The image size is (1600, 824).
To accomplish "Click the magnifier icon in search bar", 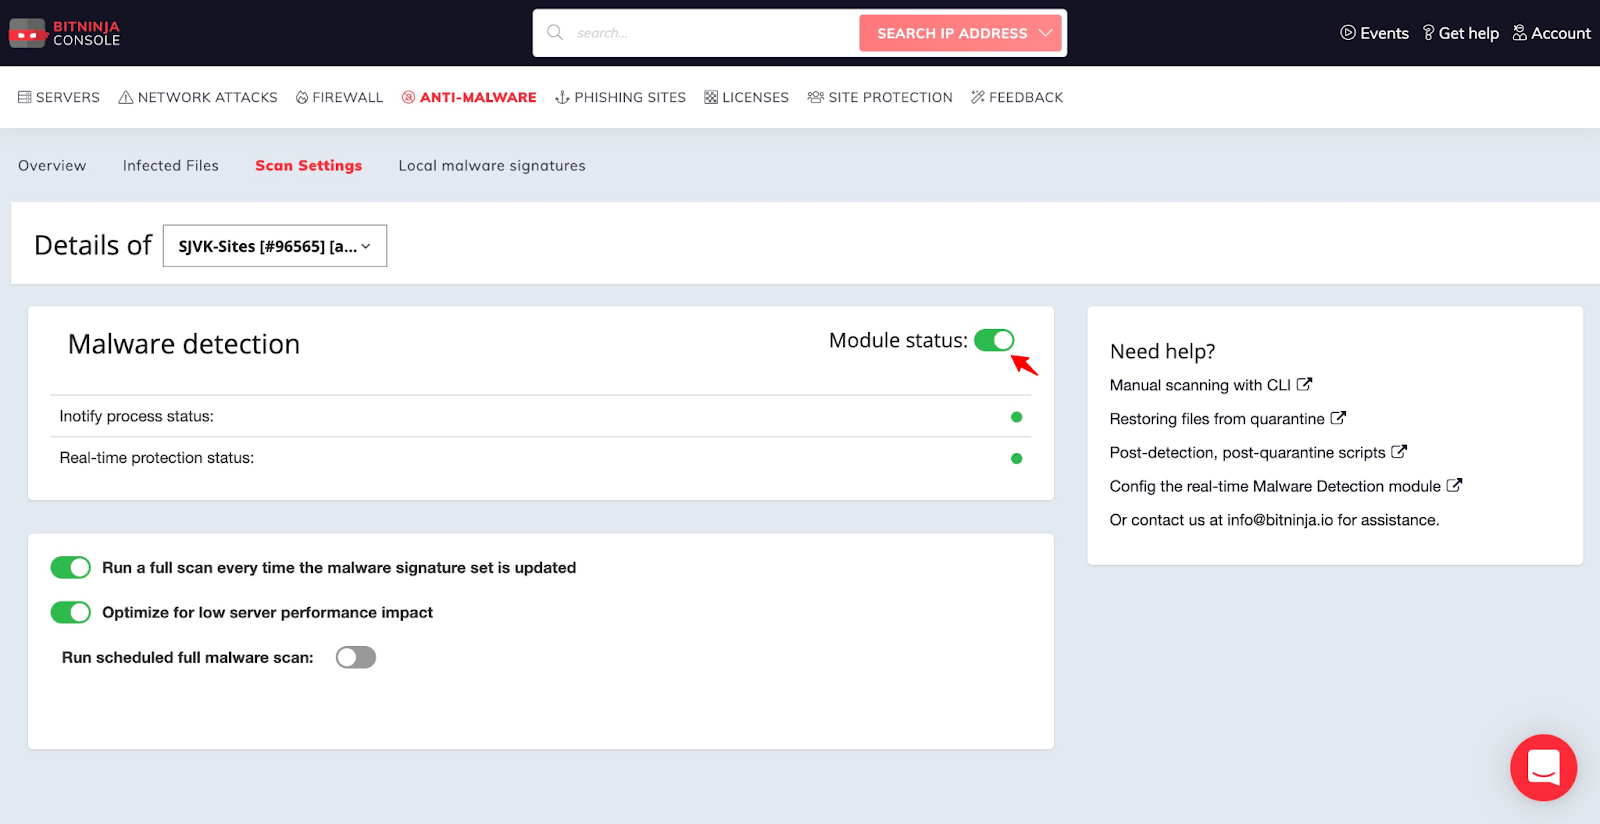I will (555, 32).
